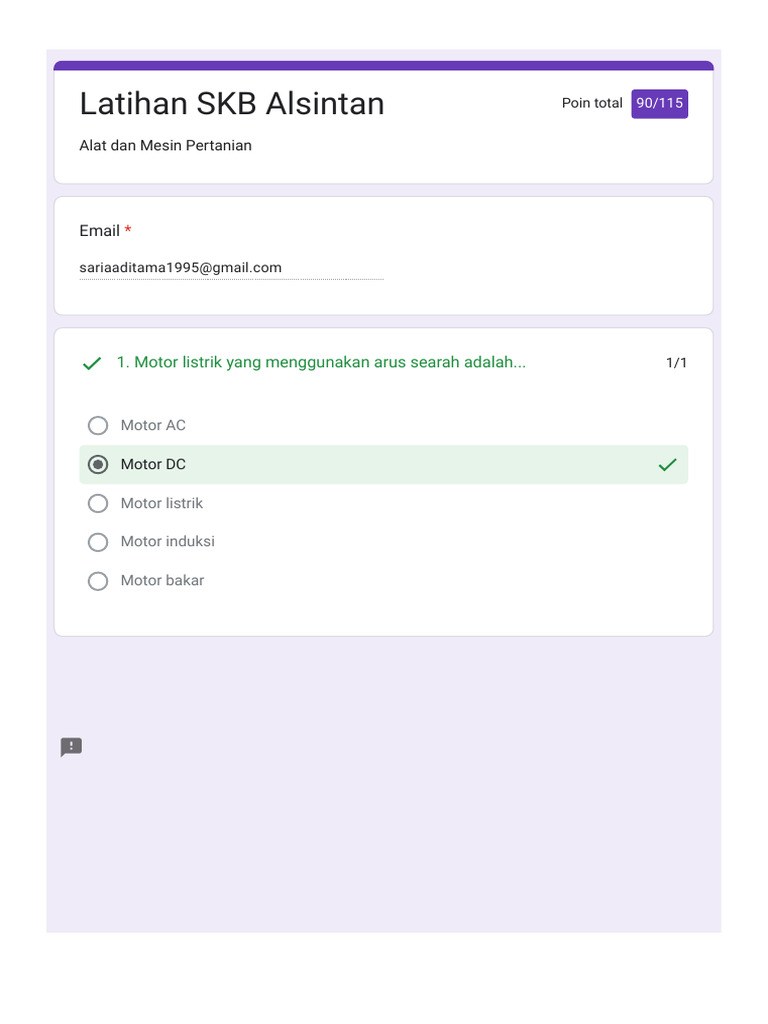Viewport: 768px width, 1024px height.
Task: Click the Latihan SKB Alsintan form title
Action: 232,104
